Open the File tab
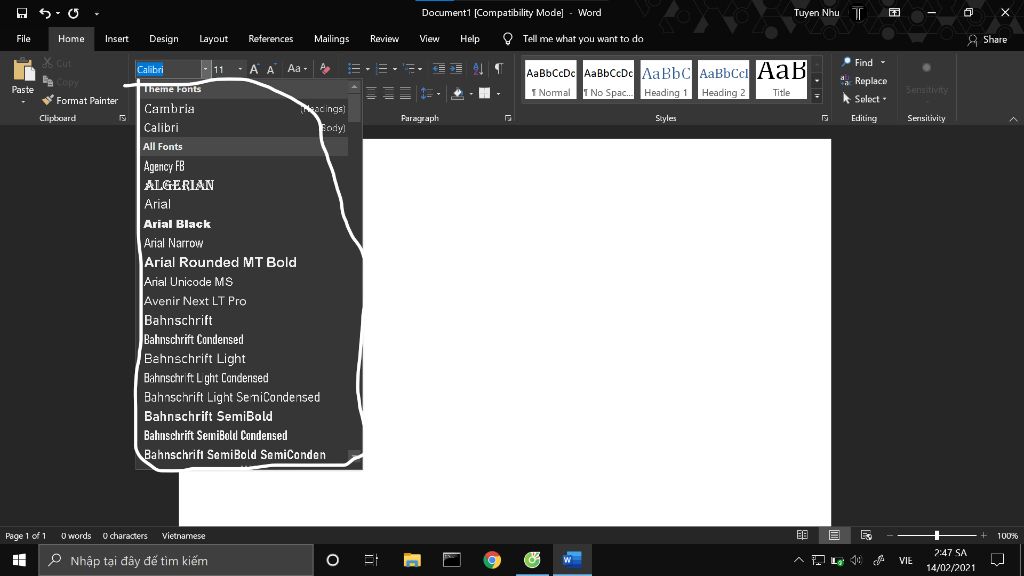Image resolution: width=1024 pixels, height=576 pixels. coord(24,39)
